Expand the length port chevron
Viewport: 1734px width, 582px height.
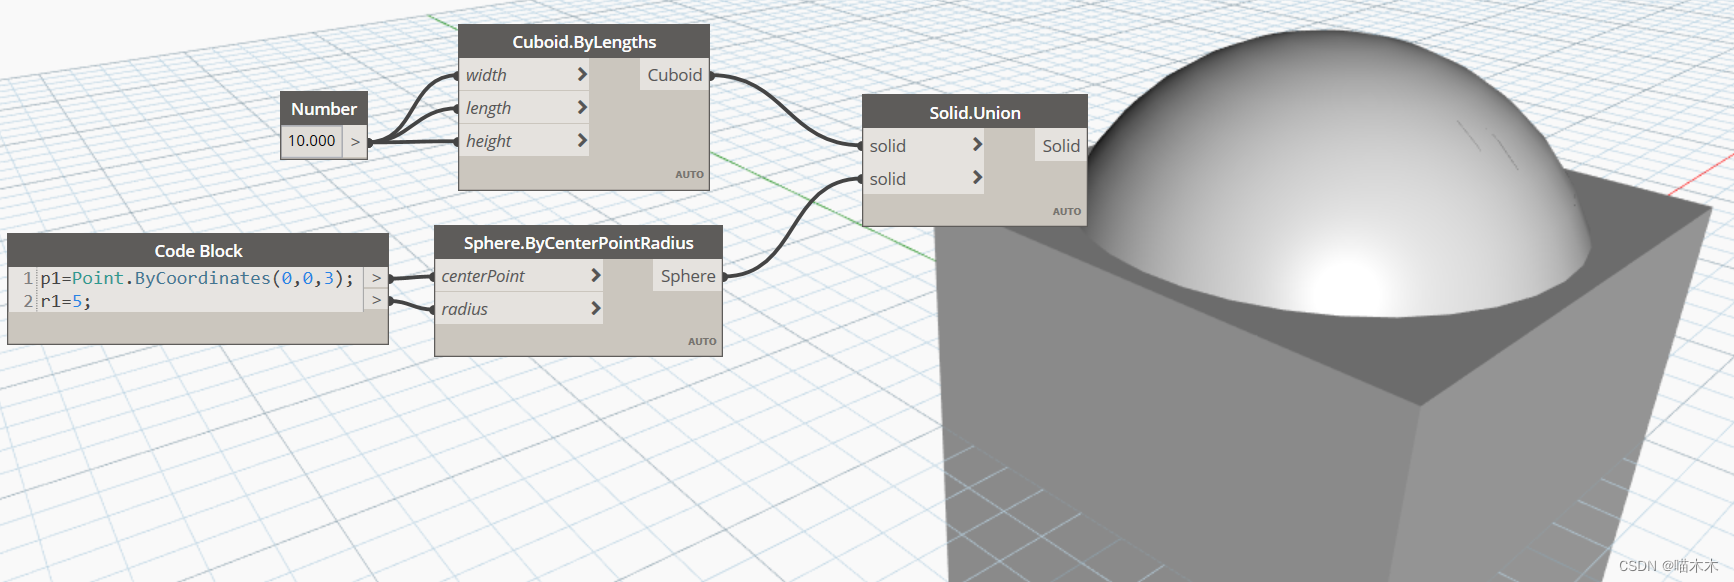pyautogui.click(x=582, y=108)
